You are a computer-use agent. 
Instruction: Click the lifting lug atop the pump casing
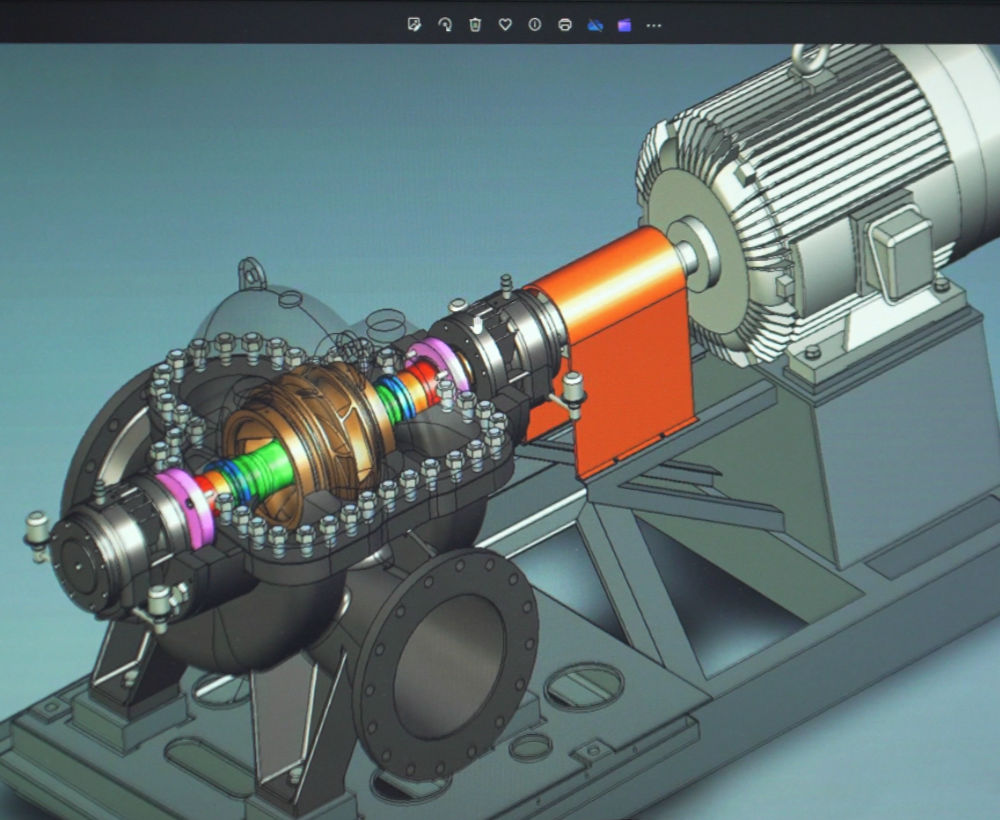tap(252, 272)
